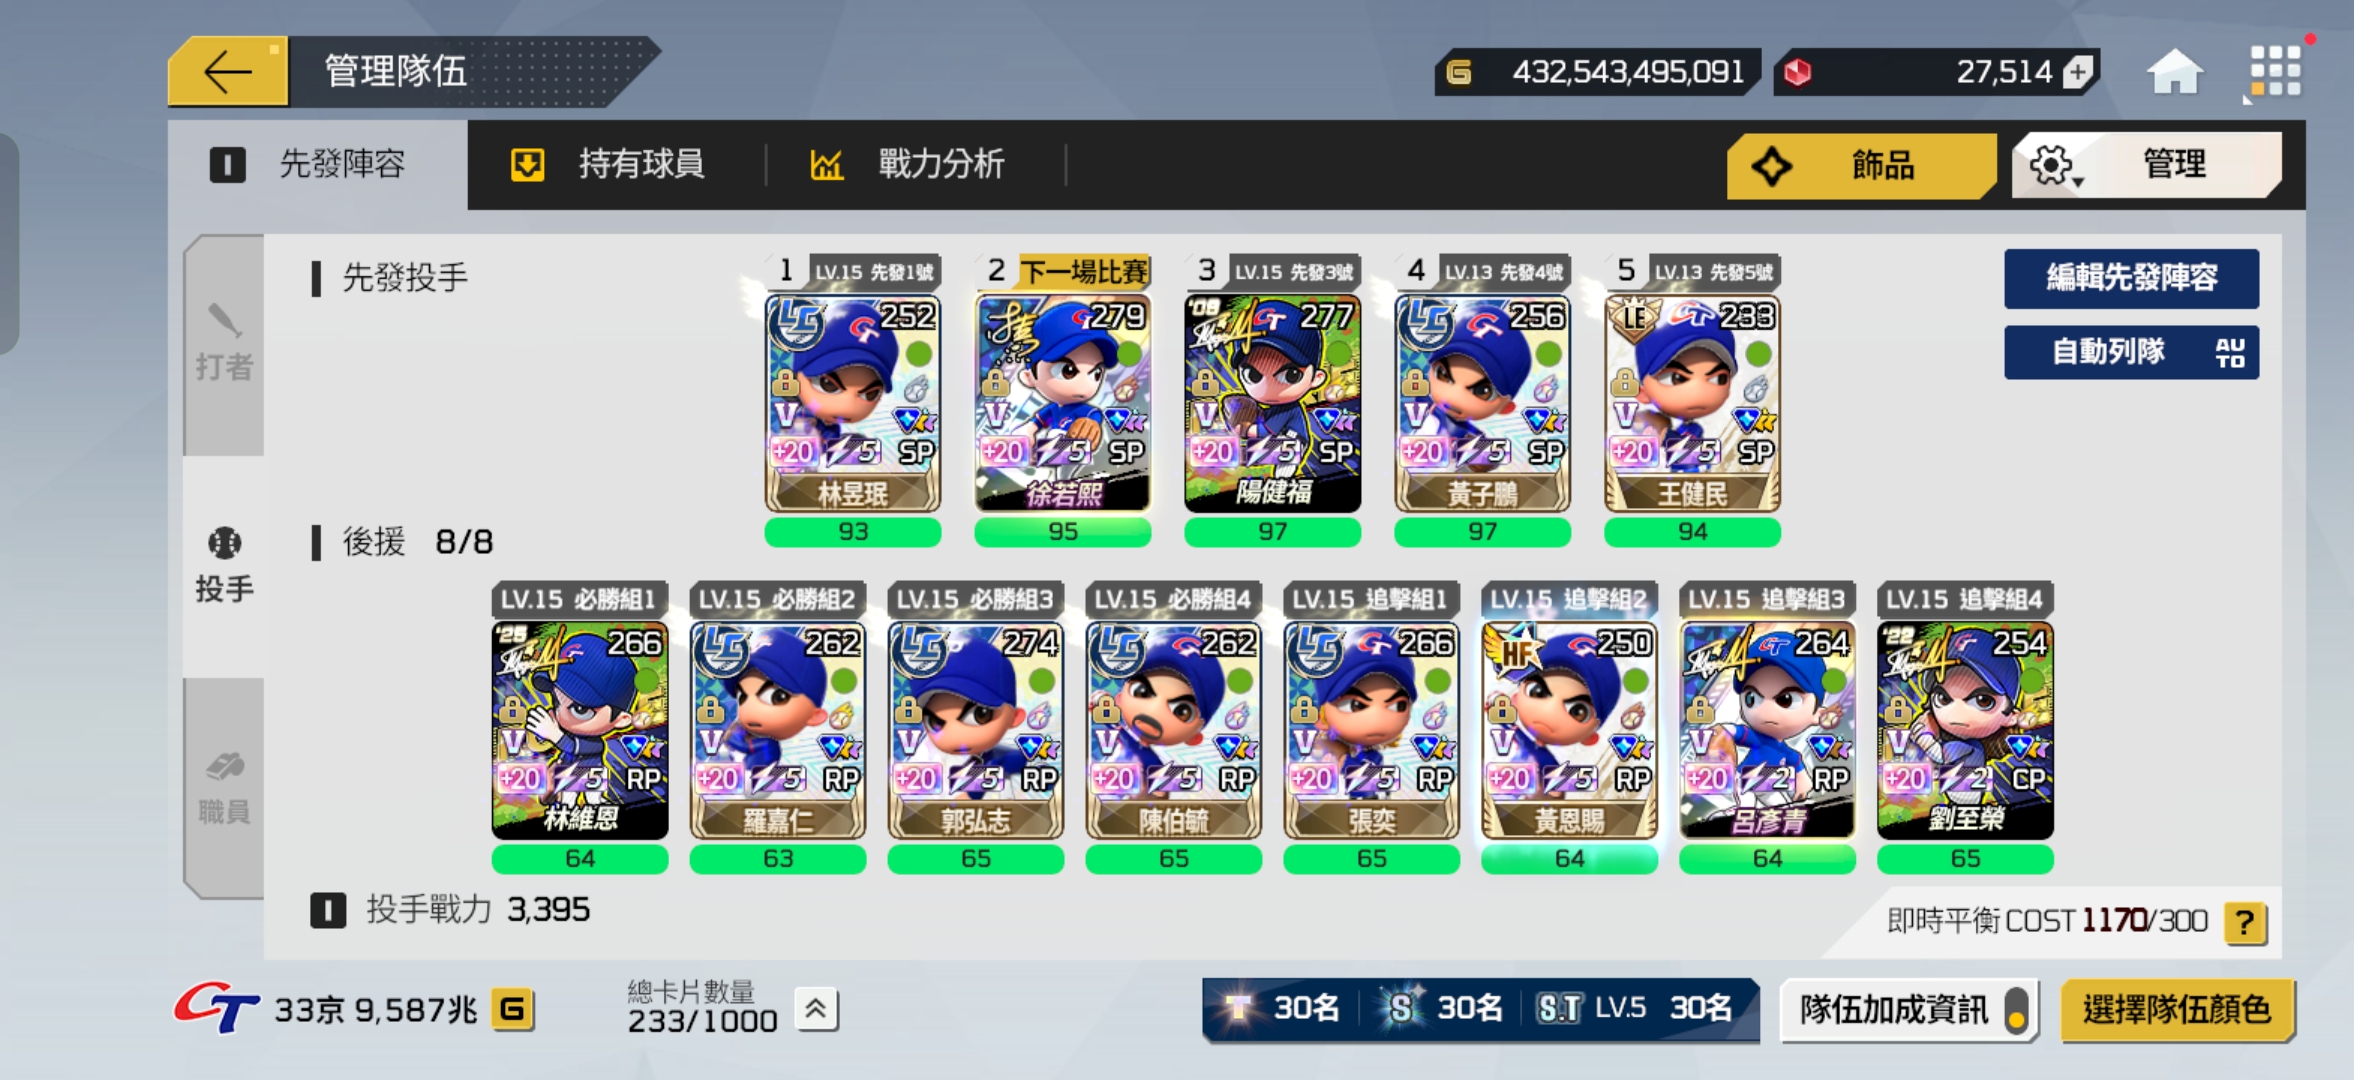
Task: Select starting pitcher card 徐若熙
Action: 1063,403
